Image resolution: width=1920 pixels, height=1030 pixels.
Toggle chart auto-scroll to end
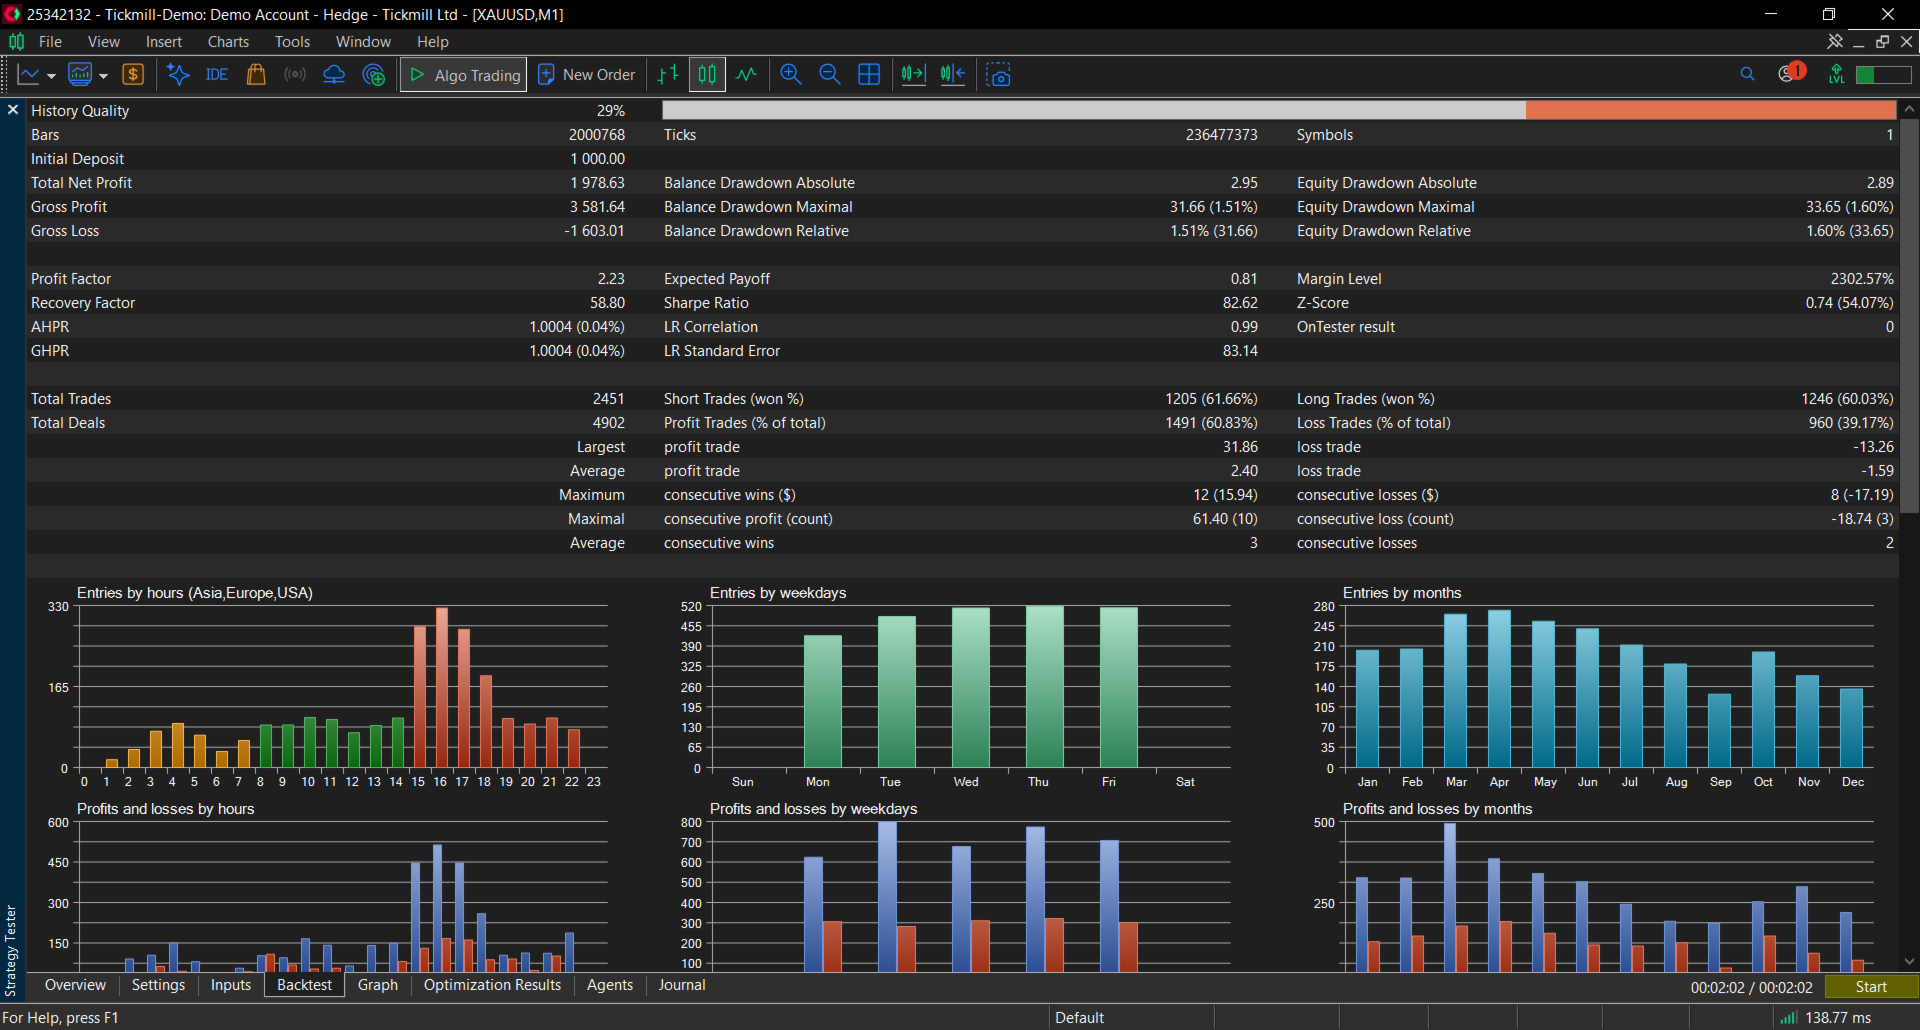tap(913, 75)
